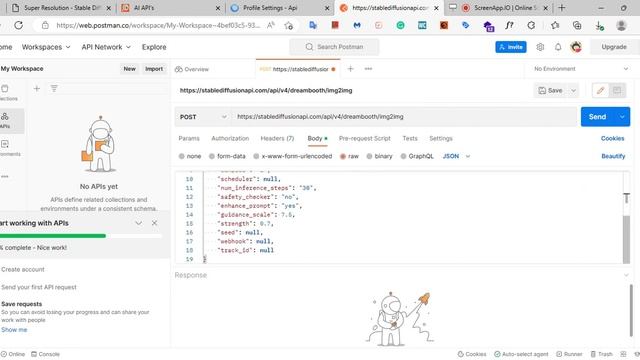Click sidebar more options ellipsis
The height and width of the screenshot is (360, 640).
tap(4, 176)
